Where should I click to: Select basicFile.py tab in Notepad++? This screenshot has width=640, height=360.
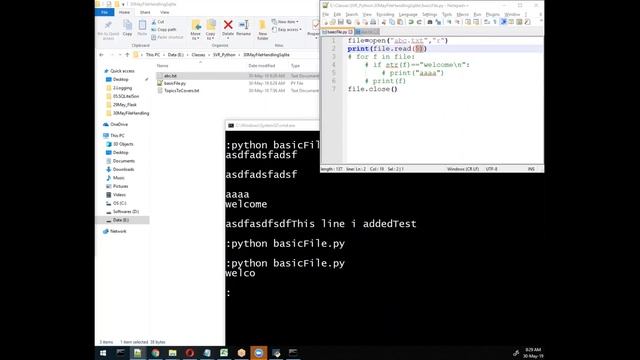point(337,32)
